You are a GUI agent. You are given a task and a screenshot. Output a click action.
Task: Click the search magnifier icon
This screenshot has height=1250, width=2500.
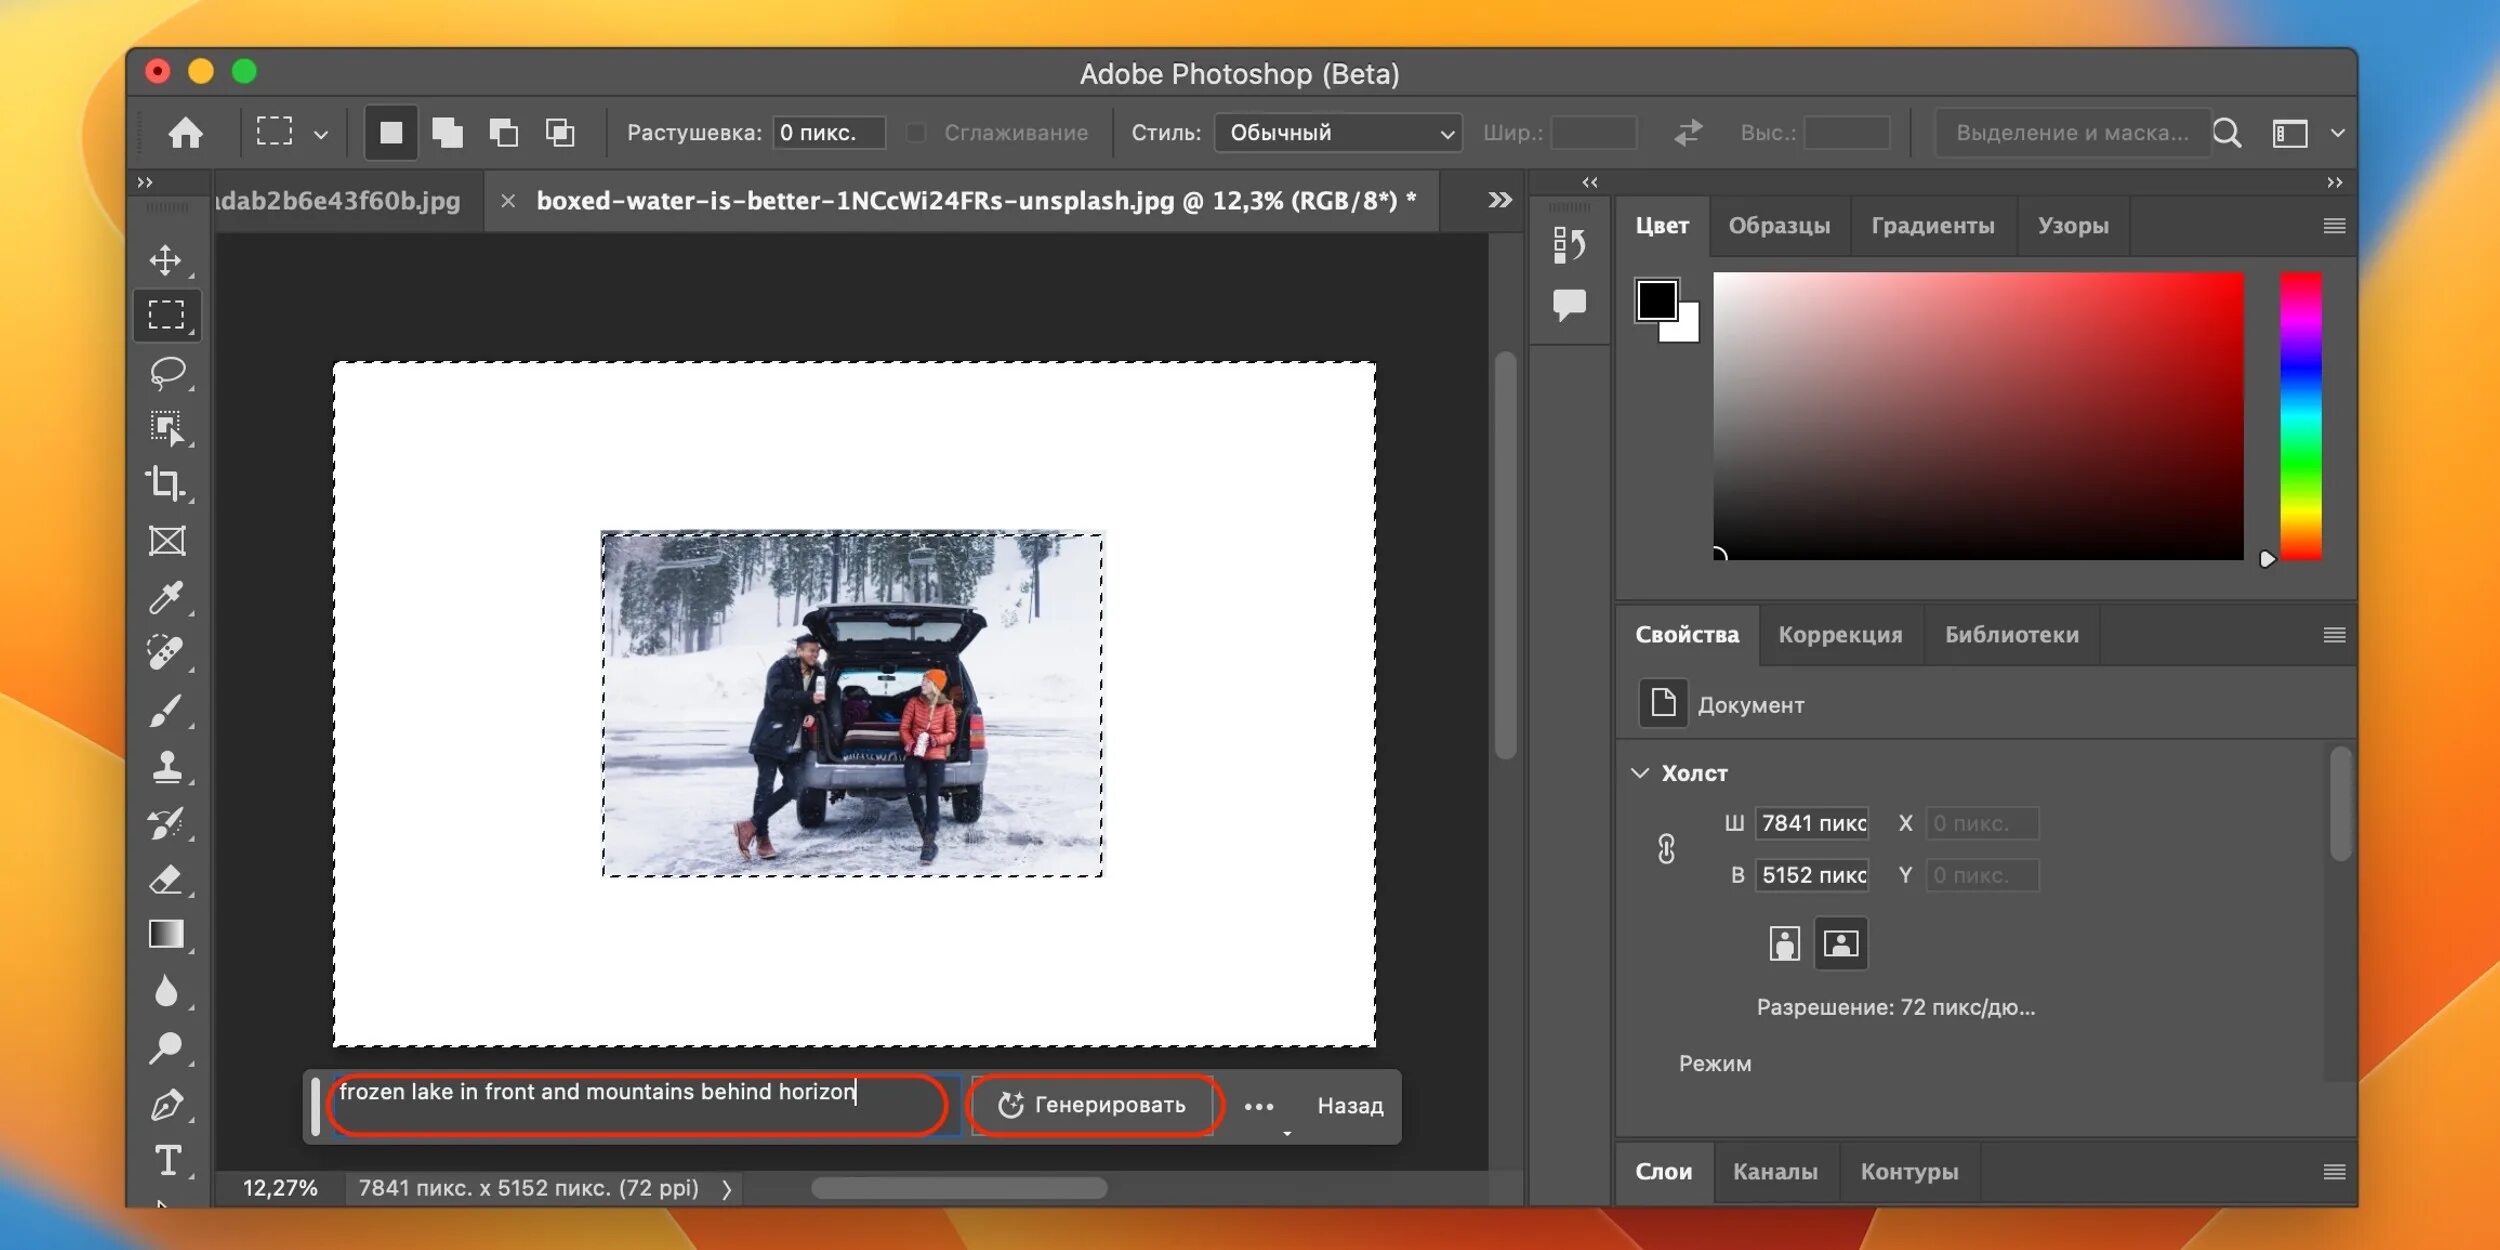(2227, 132)
